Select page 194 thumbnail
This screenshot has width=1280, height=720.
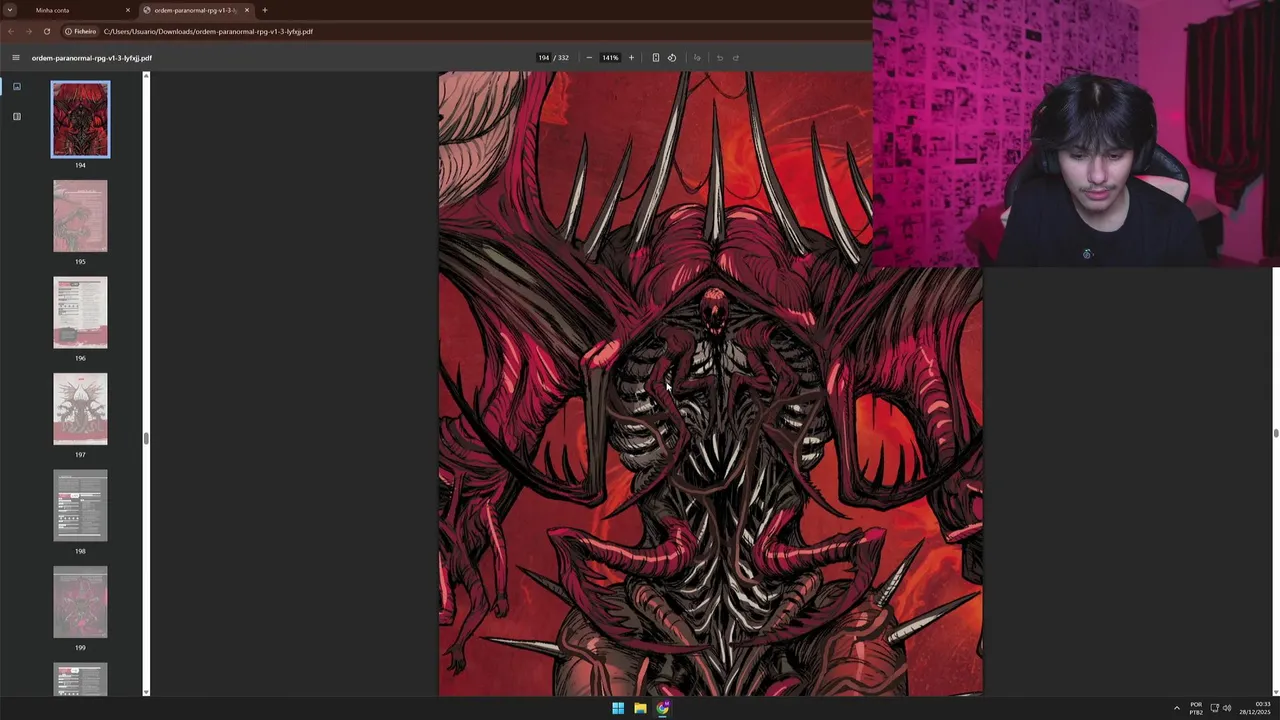coord(81,119)
